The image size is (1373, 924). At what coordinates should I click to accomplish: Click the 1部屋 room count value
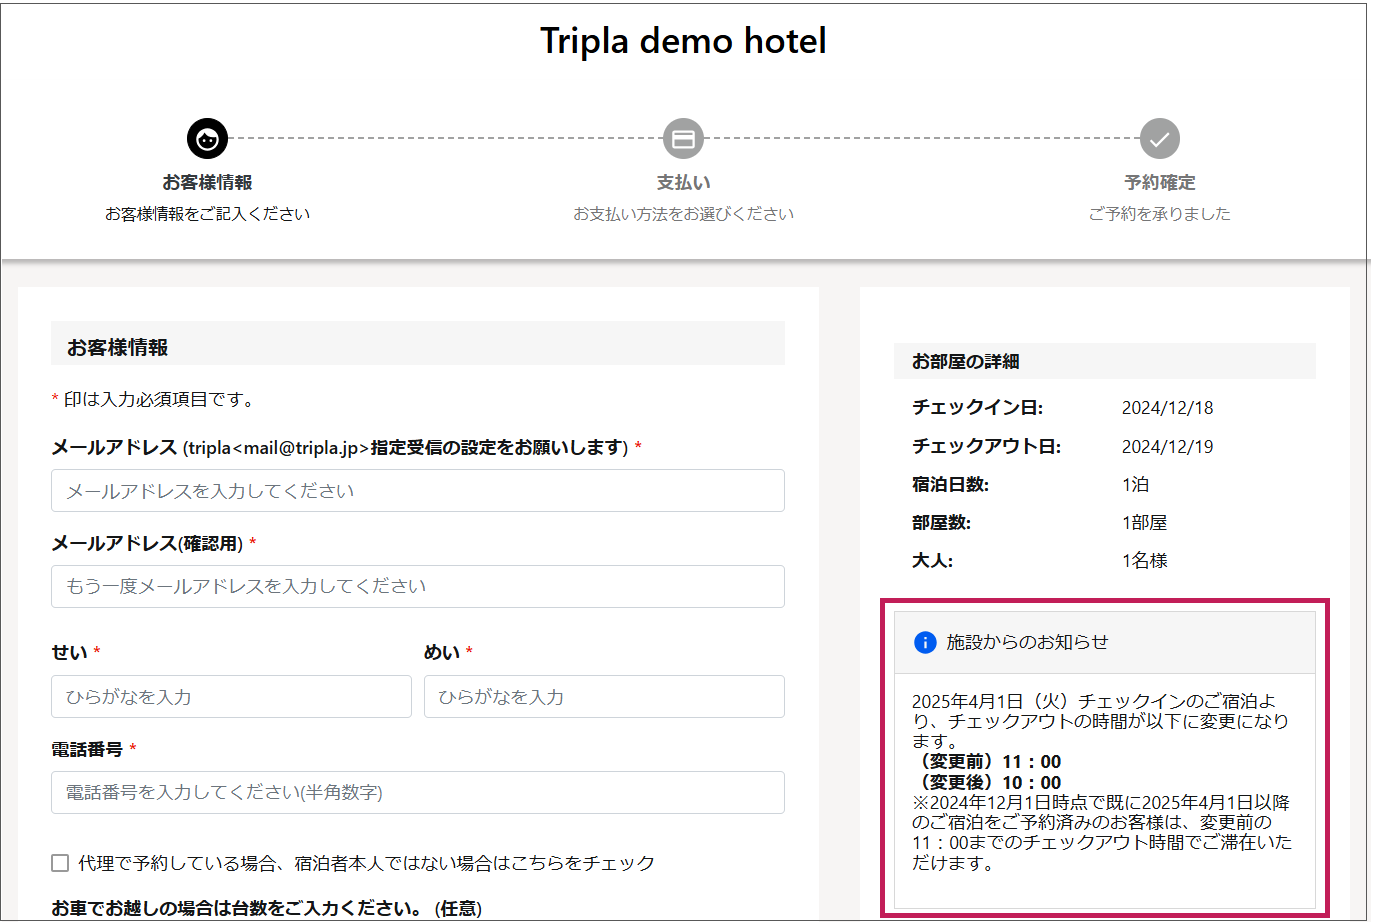[1144, 523]
